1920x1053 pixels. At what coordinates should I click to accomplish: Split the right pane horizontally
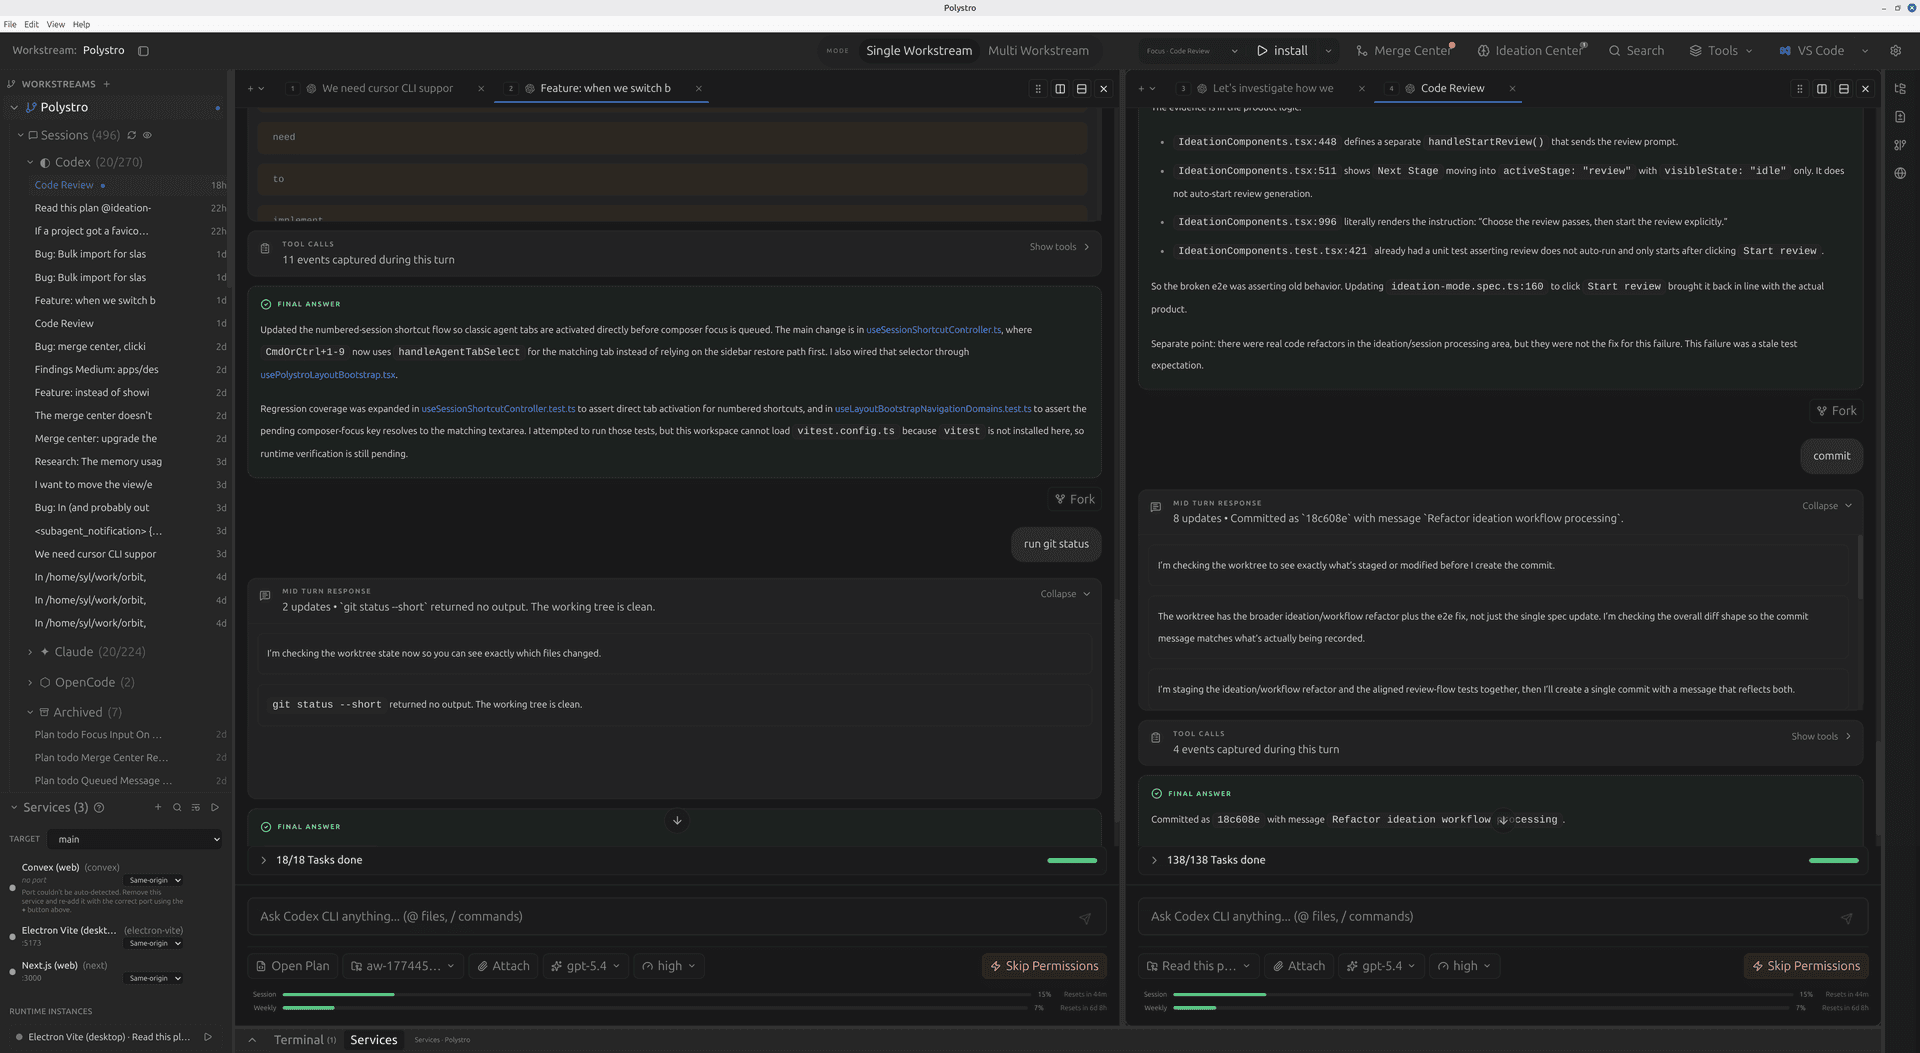(1843, 88)
